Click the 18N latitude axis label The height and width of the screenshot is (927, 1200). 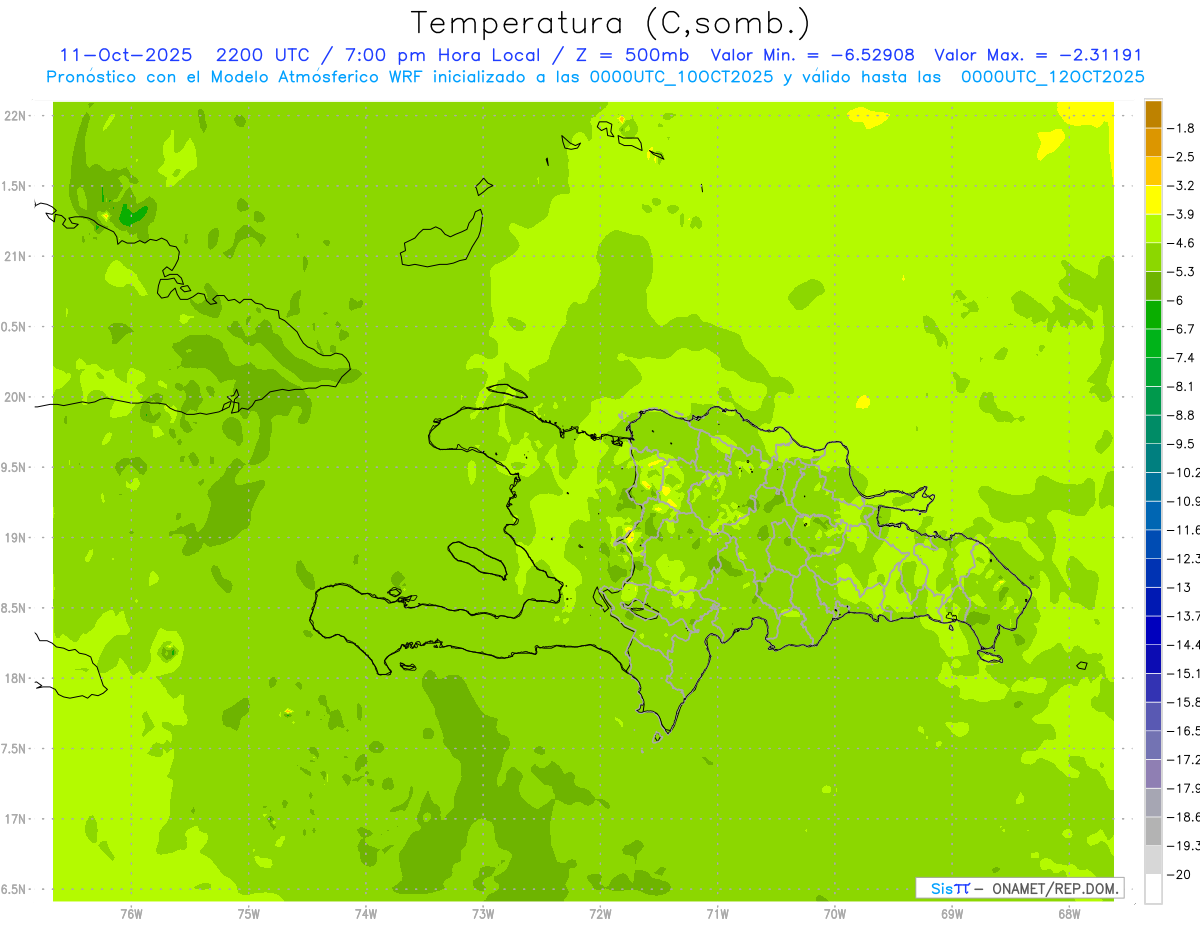[15, 679]
